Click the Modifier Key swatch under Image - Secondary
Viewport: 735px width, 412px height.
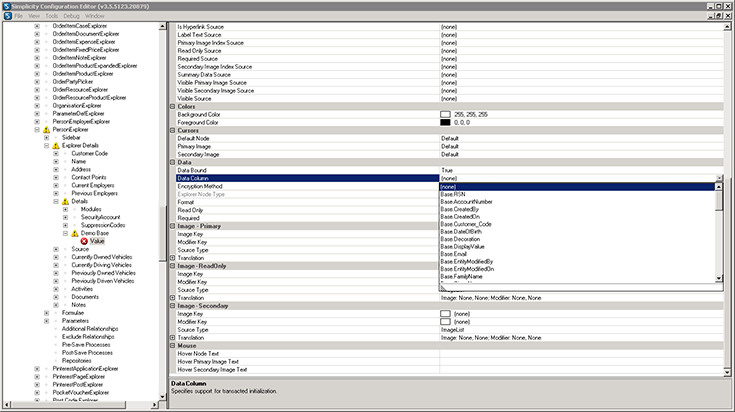[445, 322]
